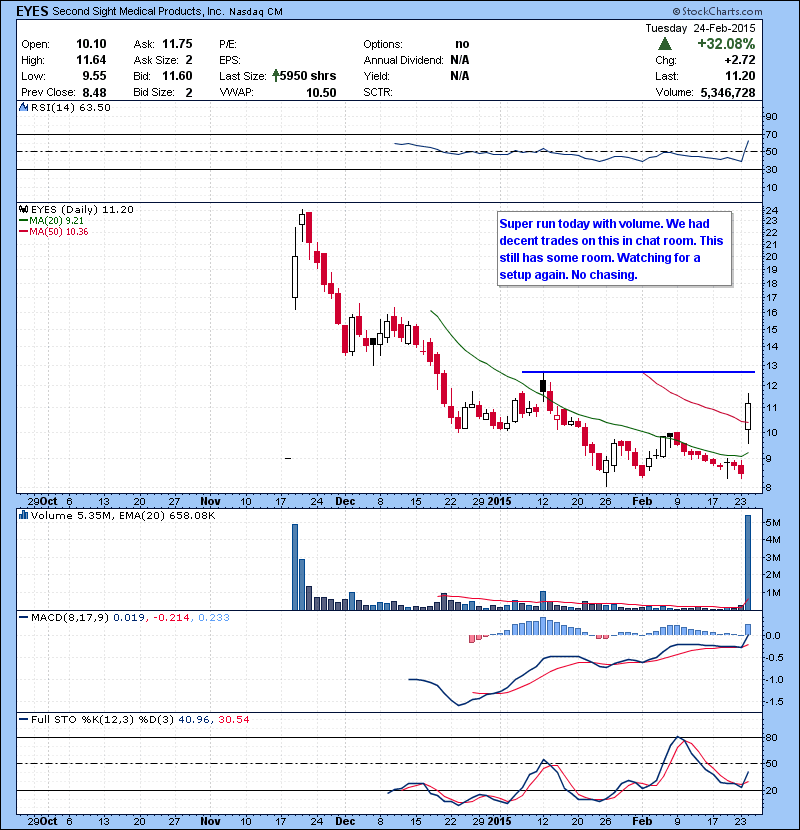Click the Volume 5.35M, EMA(20) 658.08K label
Image resolution: width=800 pixels, height=830 pixels.
pyautogui.click(x=123, y=515)
